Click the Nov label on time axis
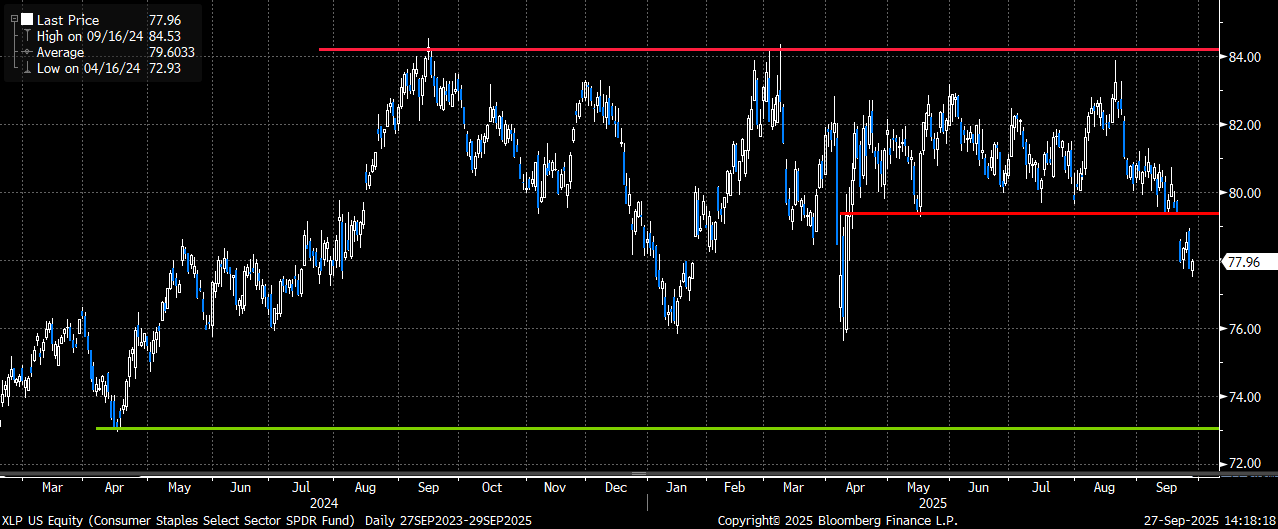Viewport: 1278px width, 529px height. [555, 488]
